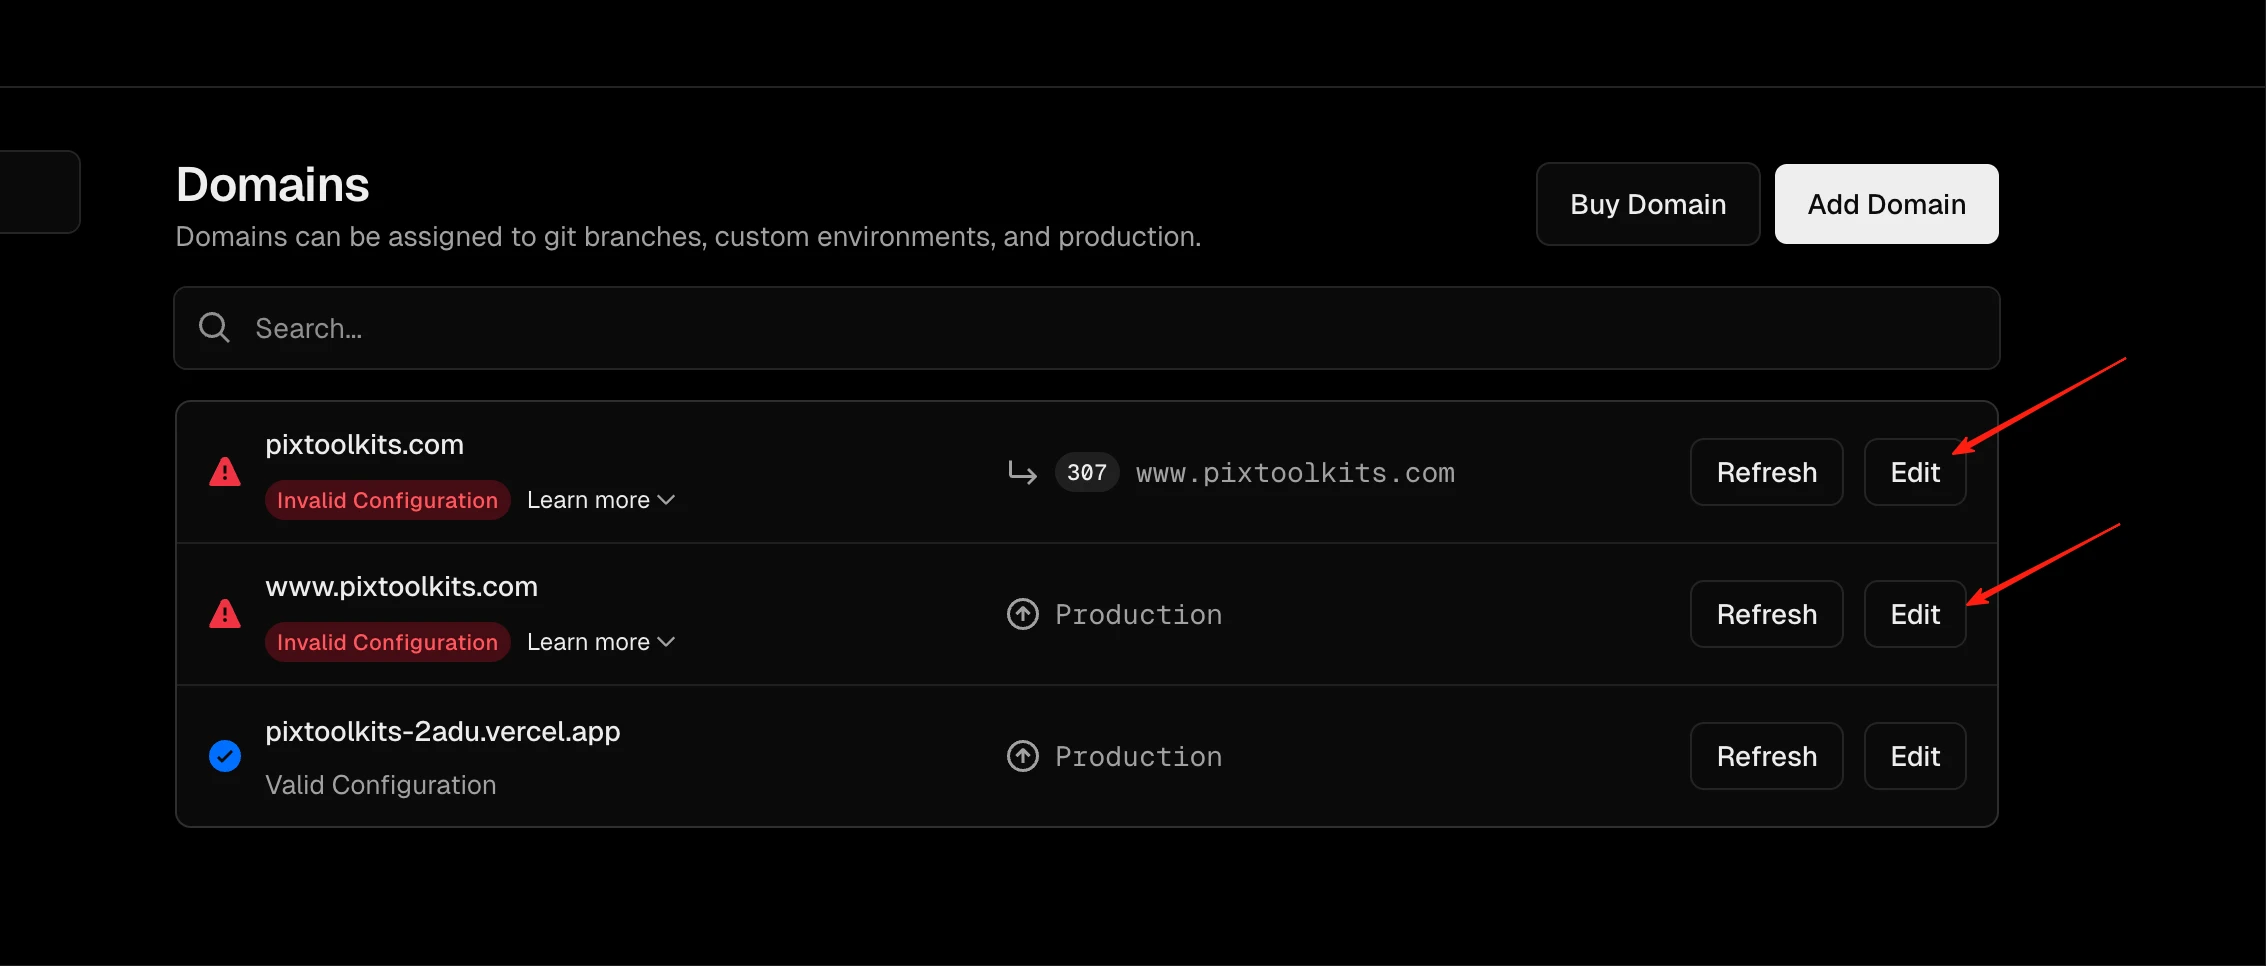Click the Buy Domain button
Image resolution: width=2266 pixels, height=966 pixels.
click(1648, 204)
